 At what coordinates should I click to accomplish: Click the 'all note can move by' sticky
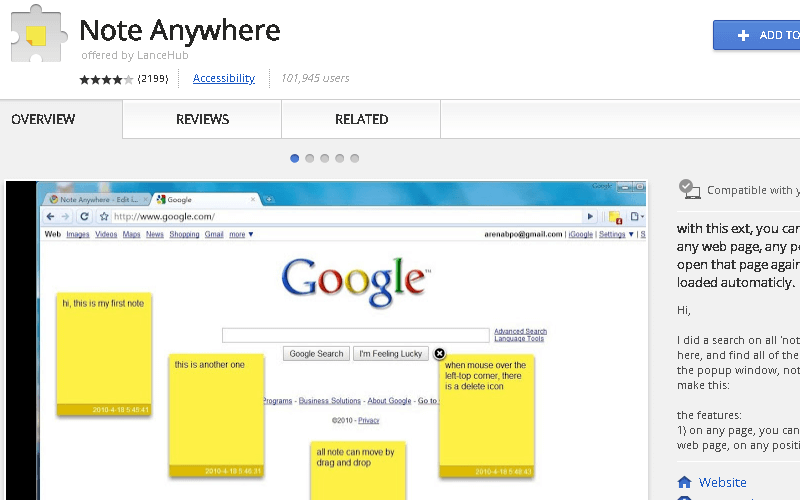358,470
